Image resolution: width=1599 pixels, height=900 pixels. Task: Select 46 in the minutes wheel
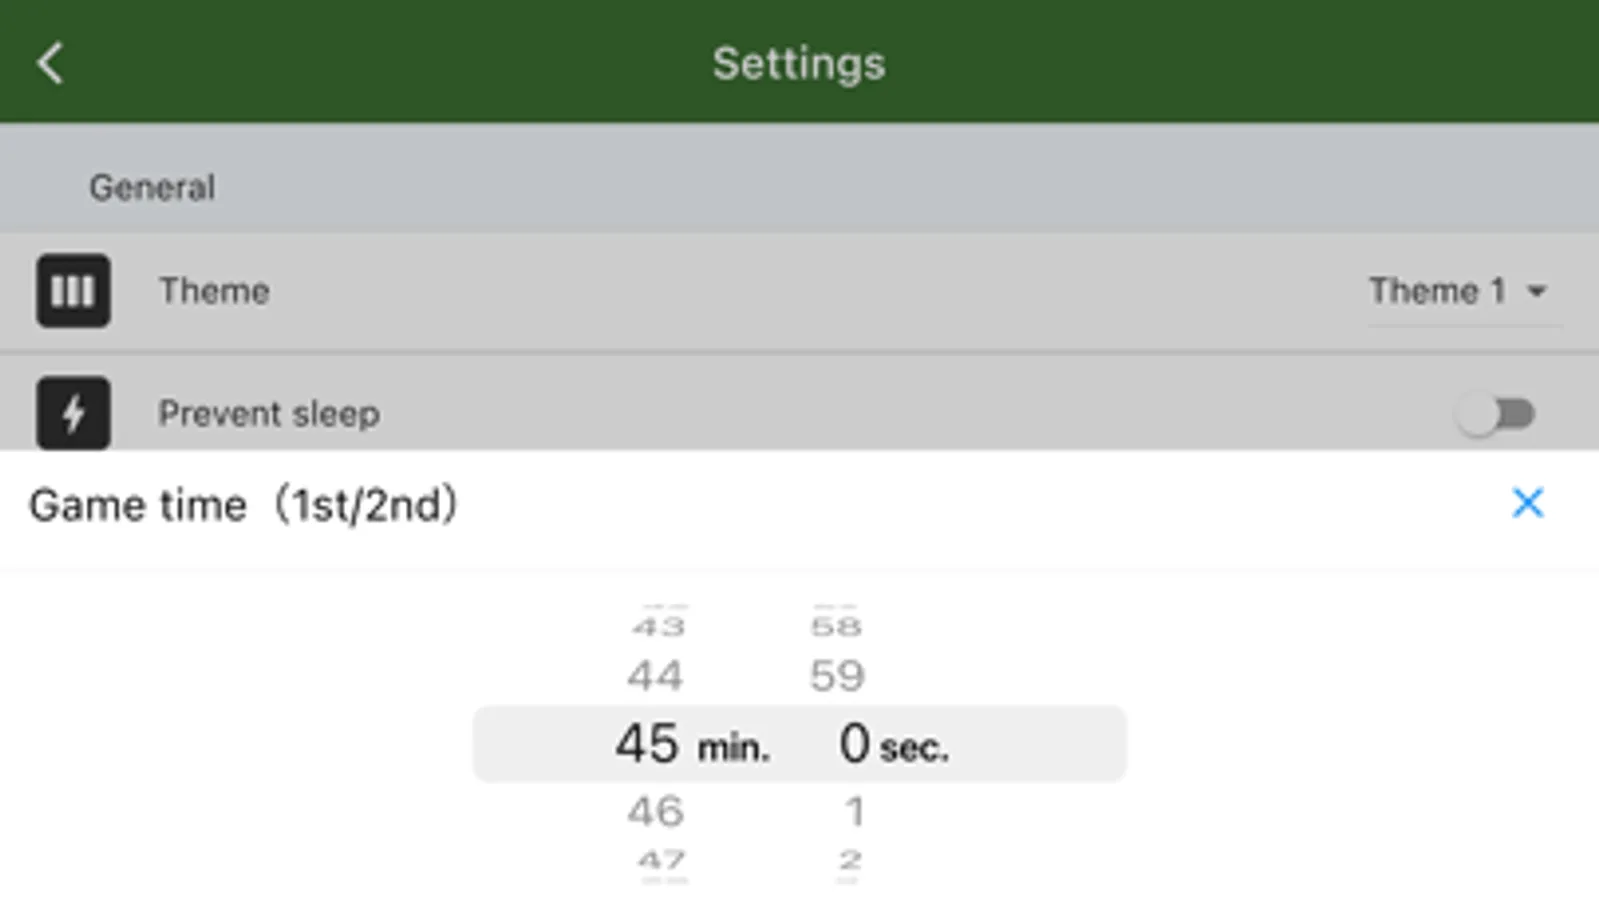(x=656, y=811)
